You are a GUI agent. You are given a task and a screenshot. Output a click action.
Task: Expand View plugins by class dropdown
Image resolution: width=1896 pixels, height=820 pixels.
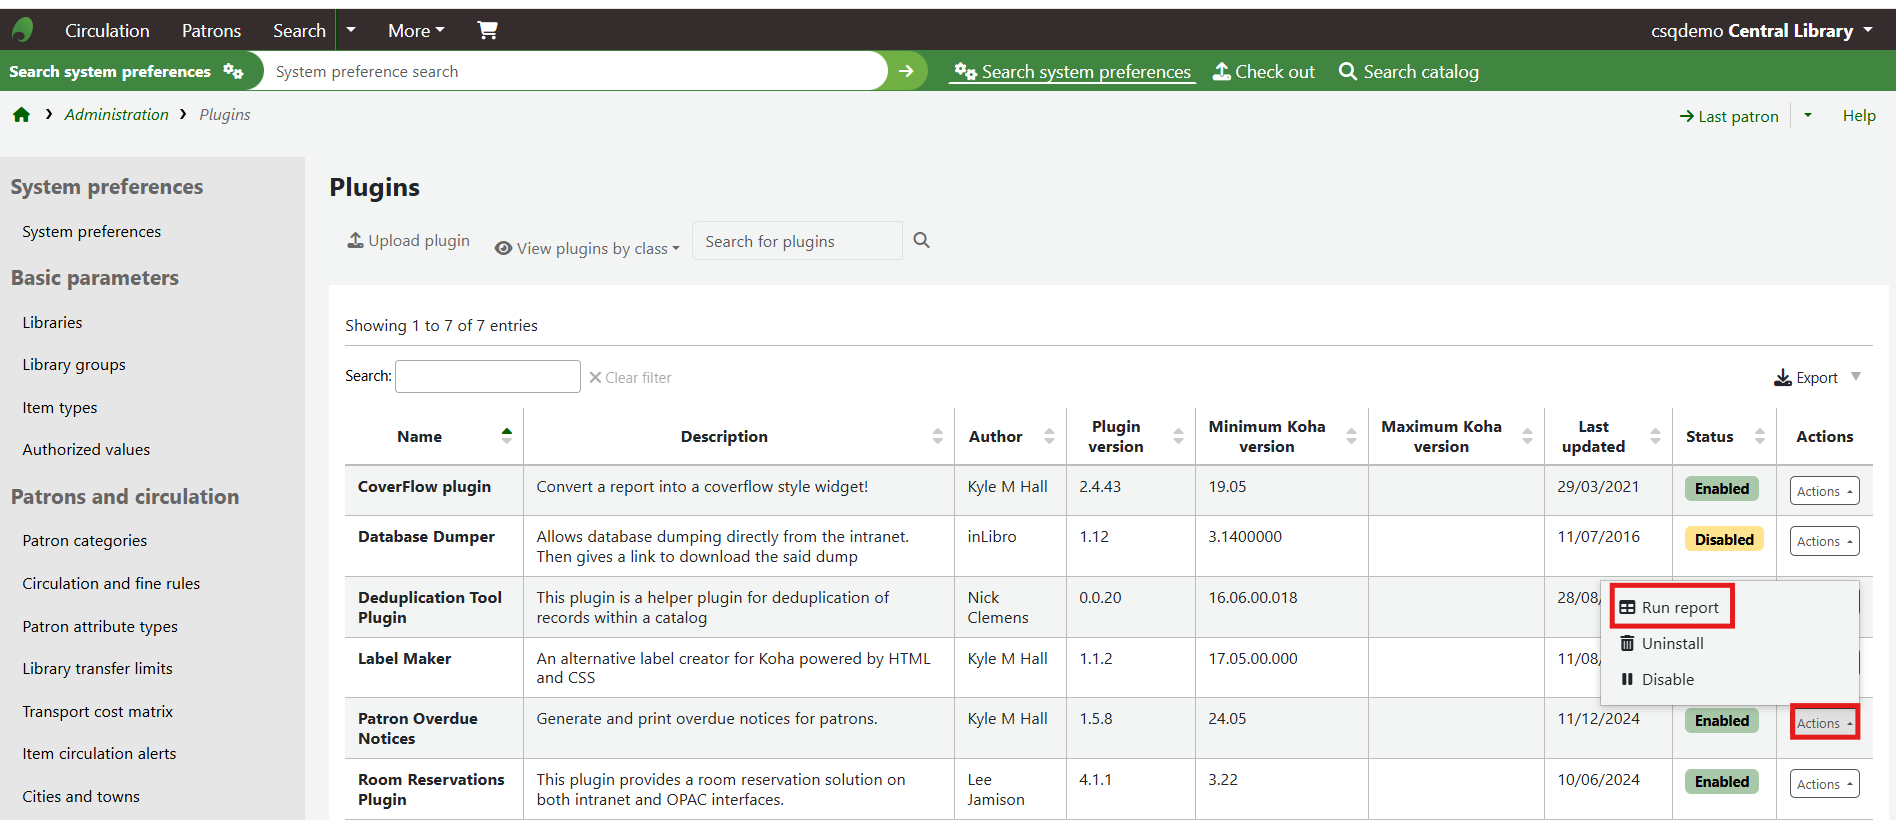587,248
